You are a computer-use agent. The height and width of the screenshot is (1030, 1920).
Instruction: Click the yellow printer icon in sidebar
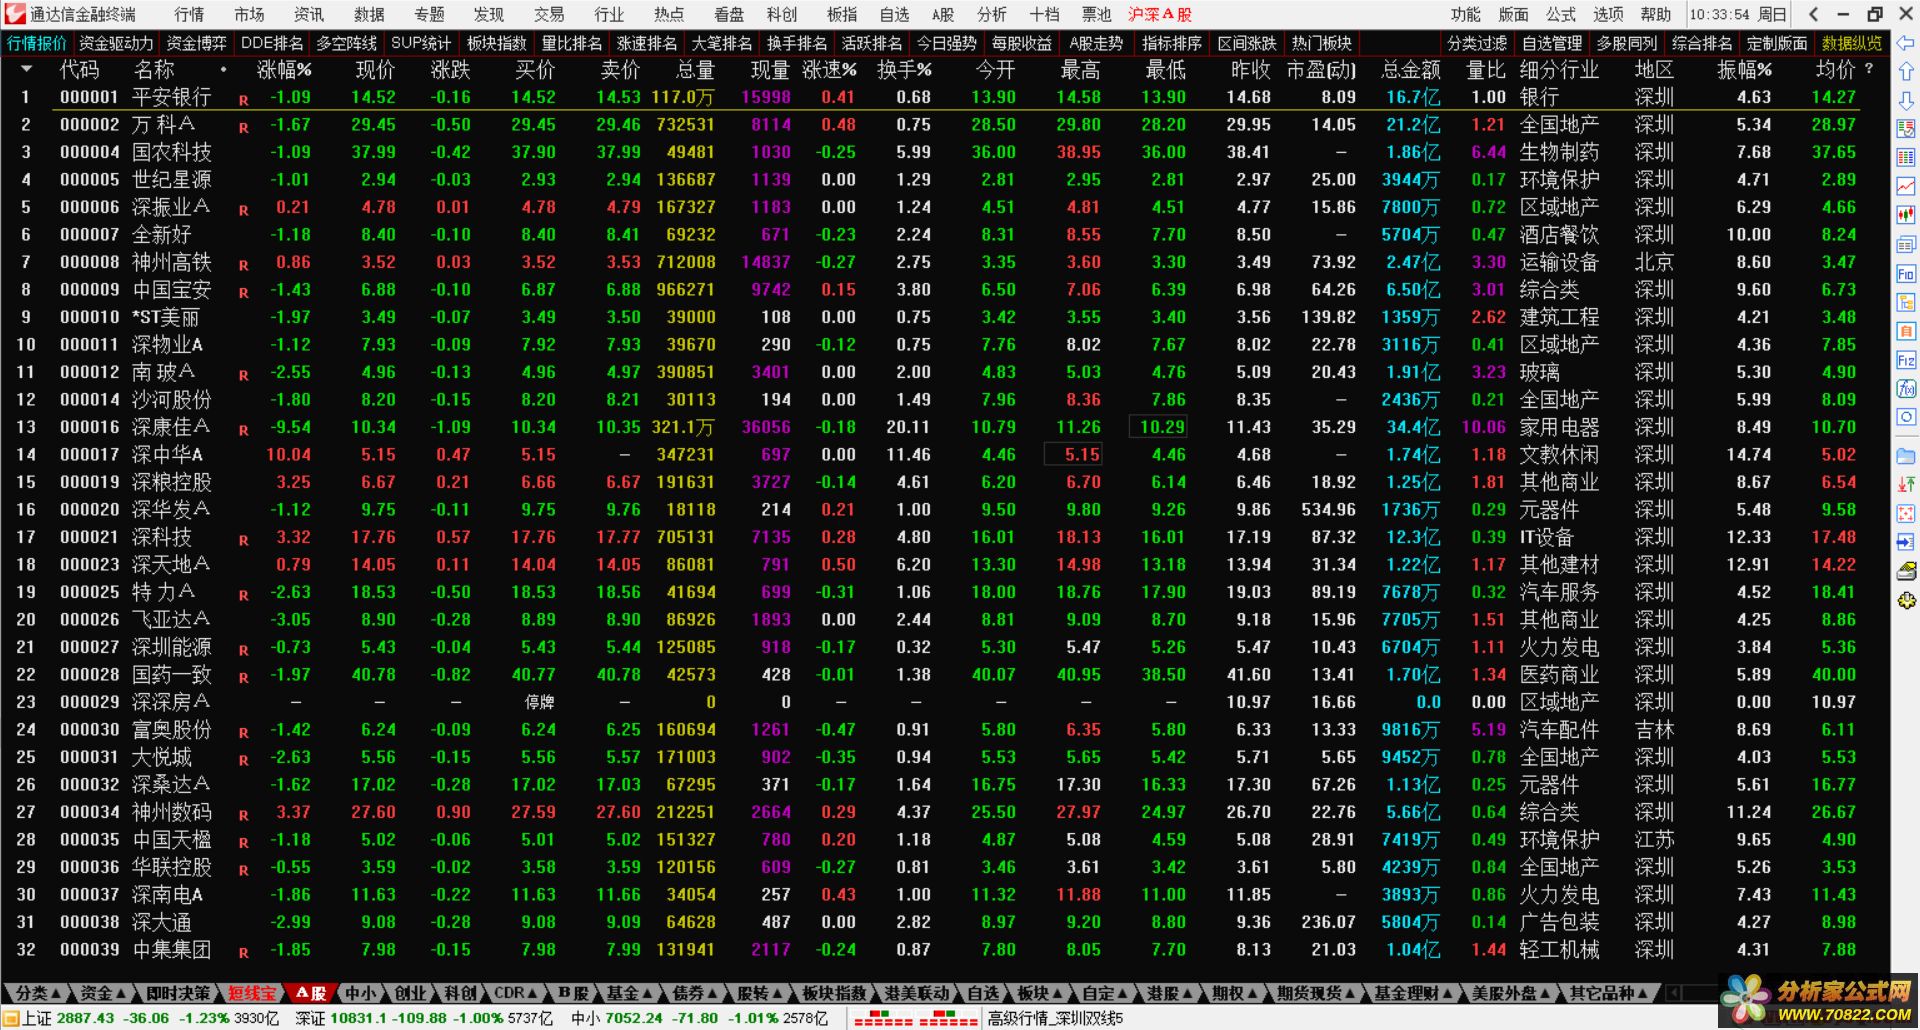tap(1906, 571)
